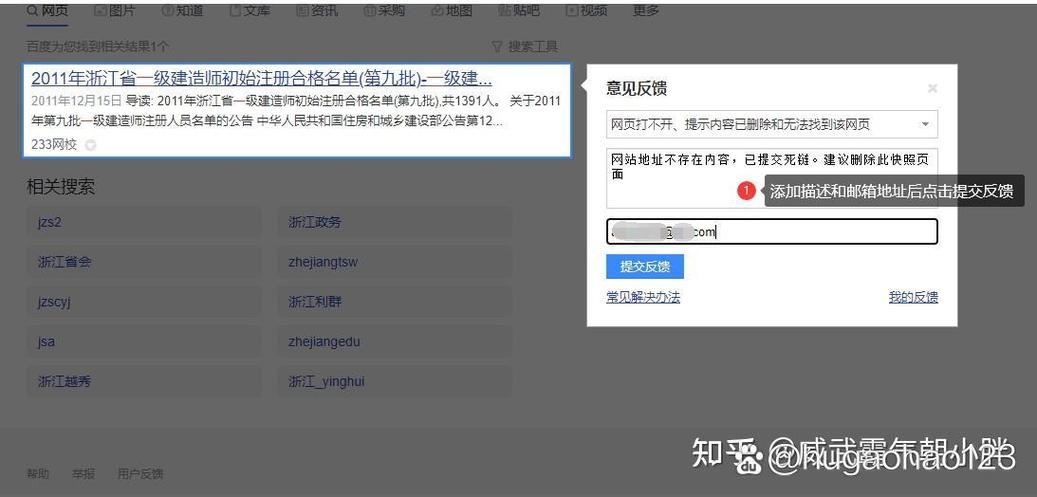Open the 贴吧 tab
Viewport: 1037px width, 497px height.
point(518,11)
